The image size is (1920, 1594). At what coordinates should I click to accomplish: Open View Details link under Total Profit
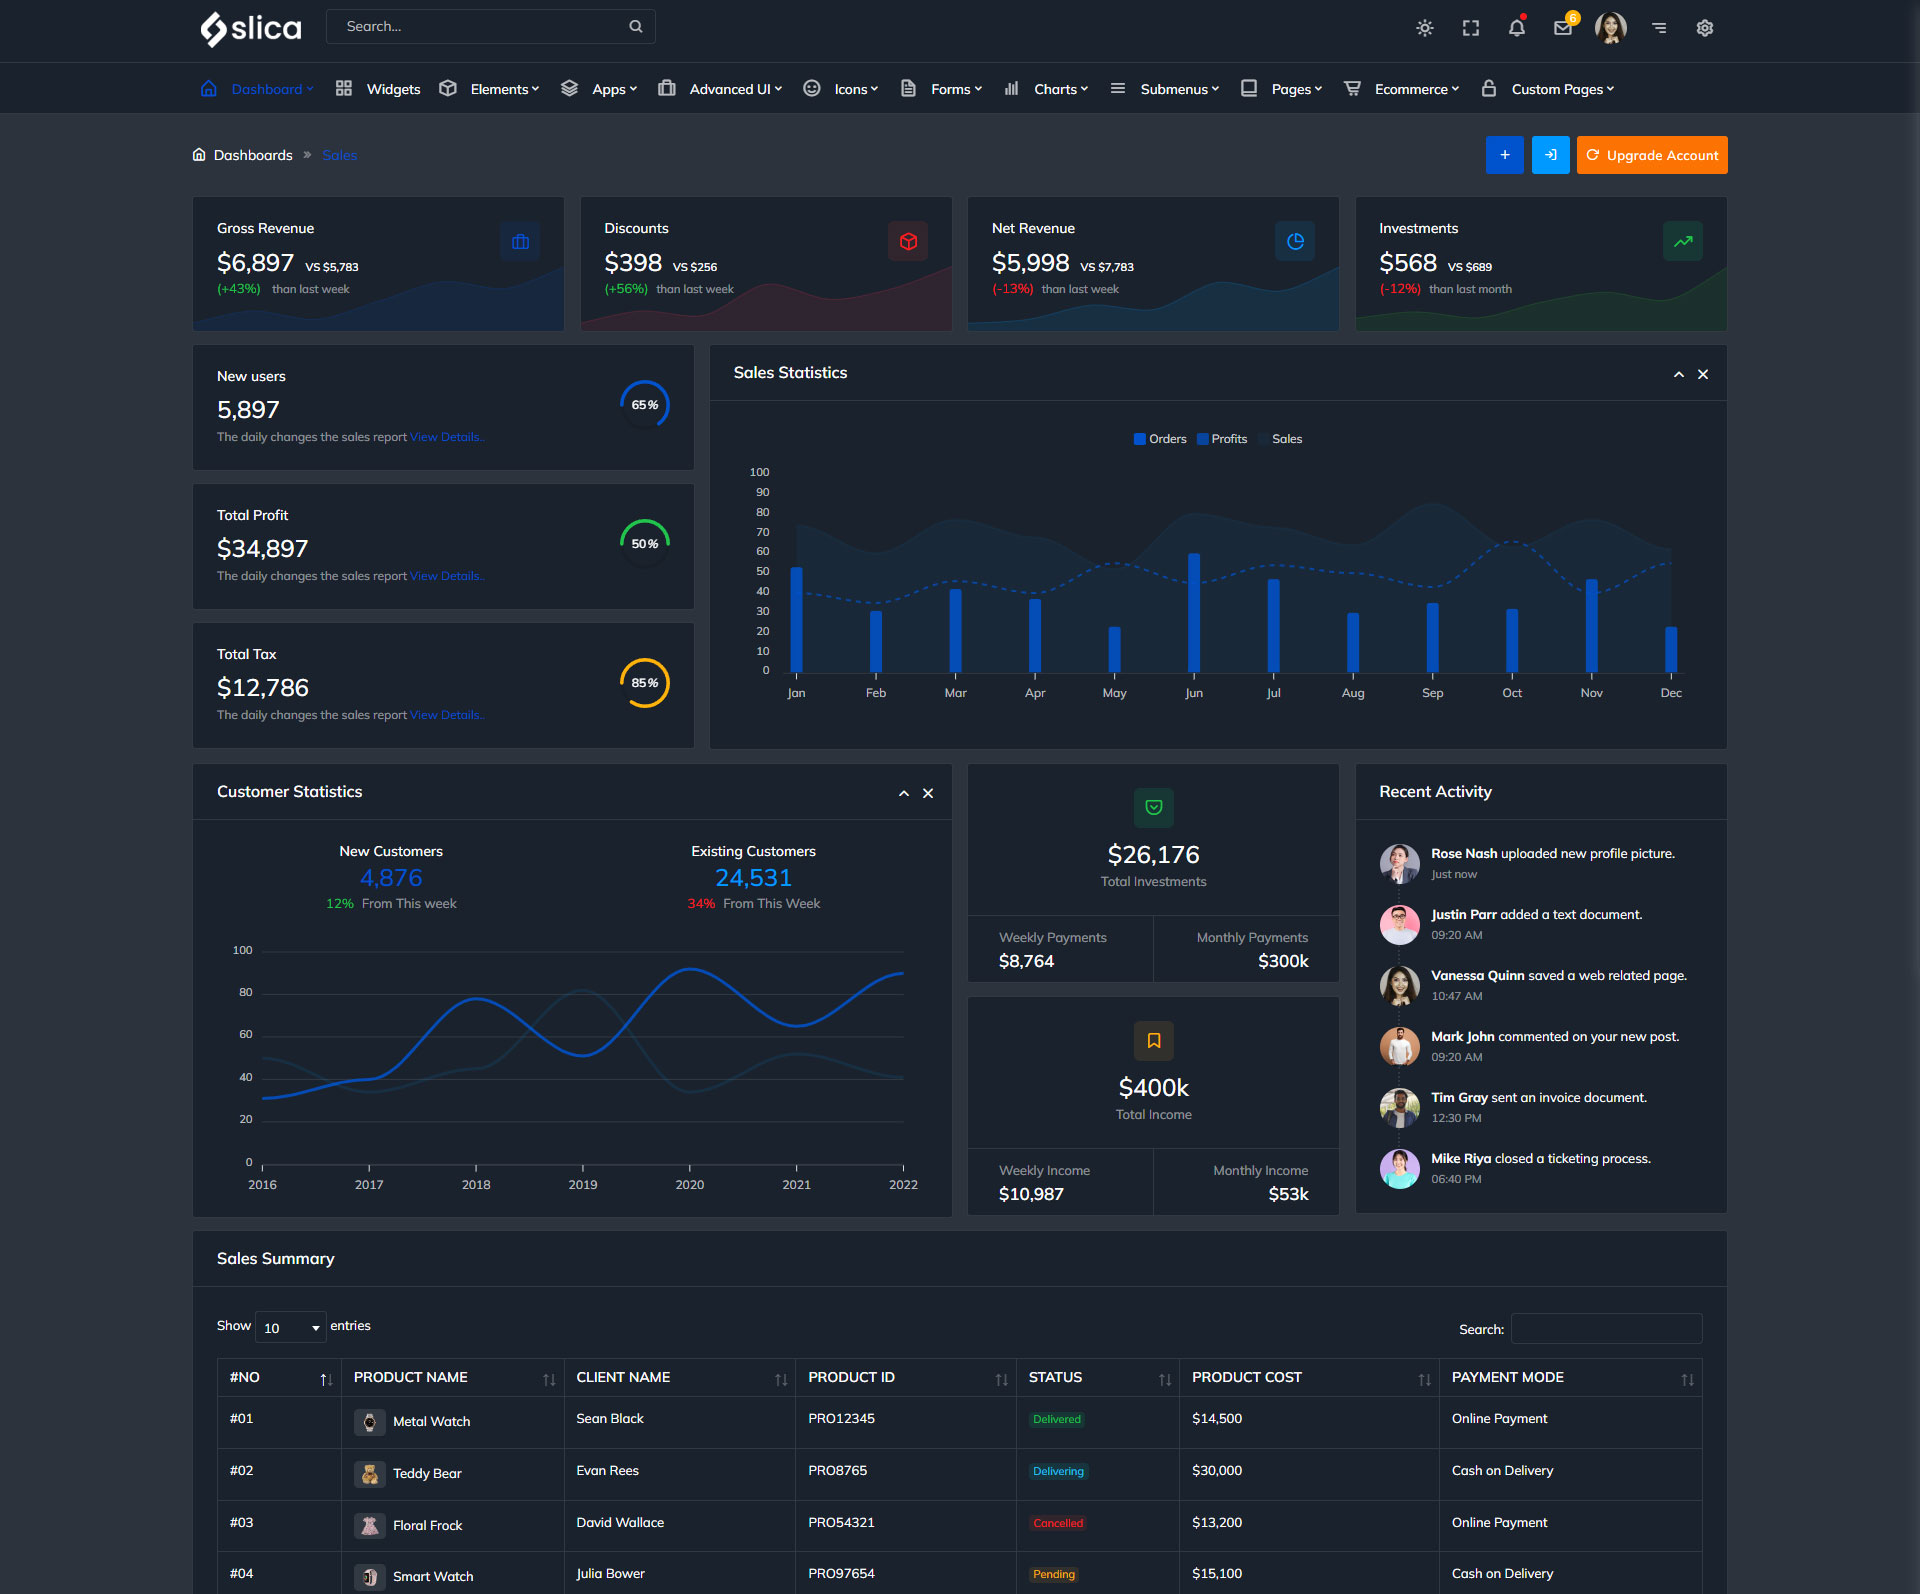pos(446,576)
